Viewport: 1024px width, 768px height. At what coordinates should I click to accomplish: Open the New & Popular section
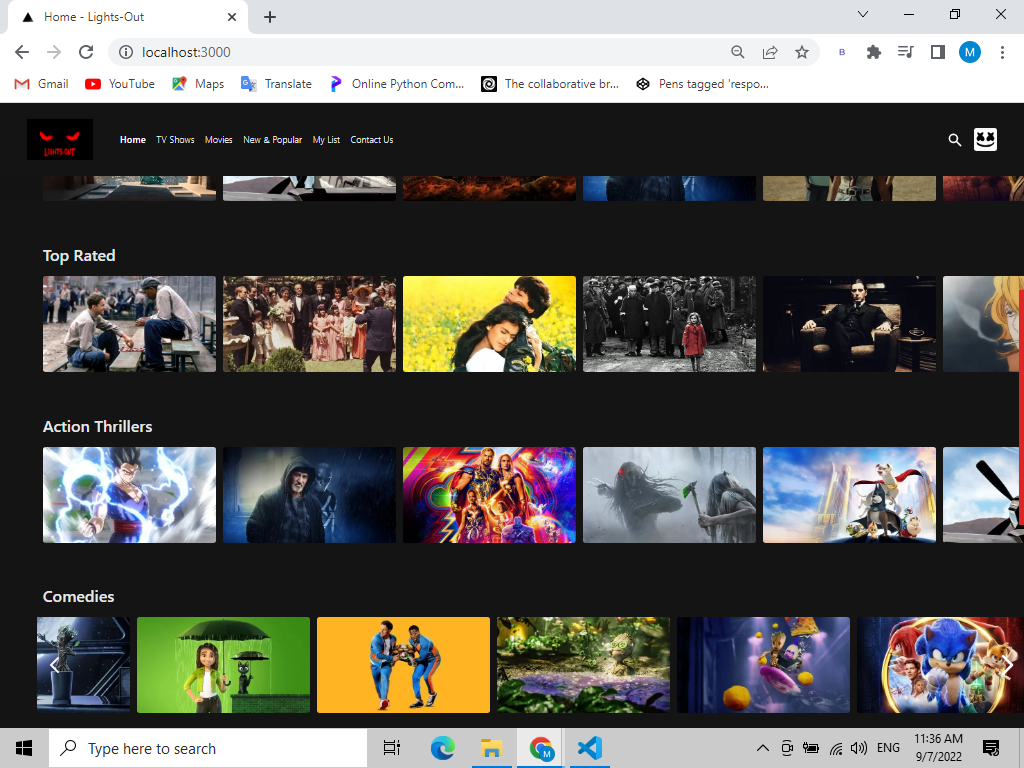pos(272,140)
